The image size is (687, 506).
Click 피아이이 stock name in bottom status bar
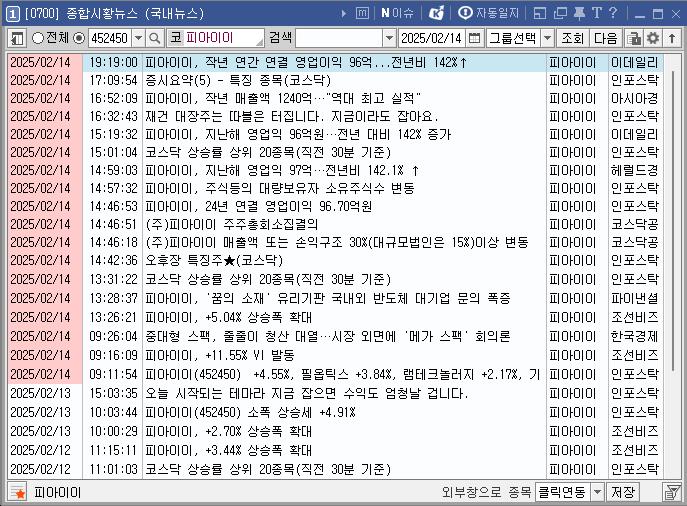[57, 492]
